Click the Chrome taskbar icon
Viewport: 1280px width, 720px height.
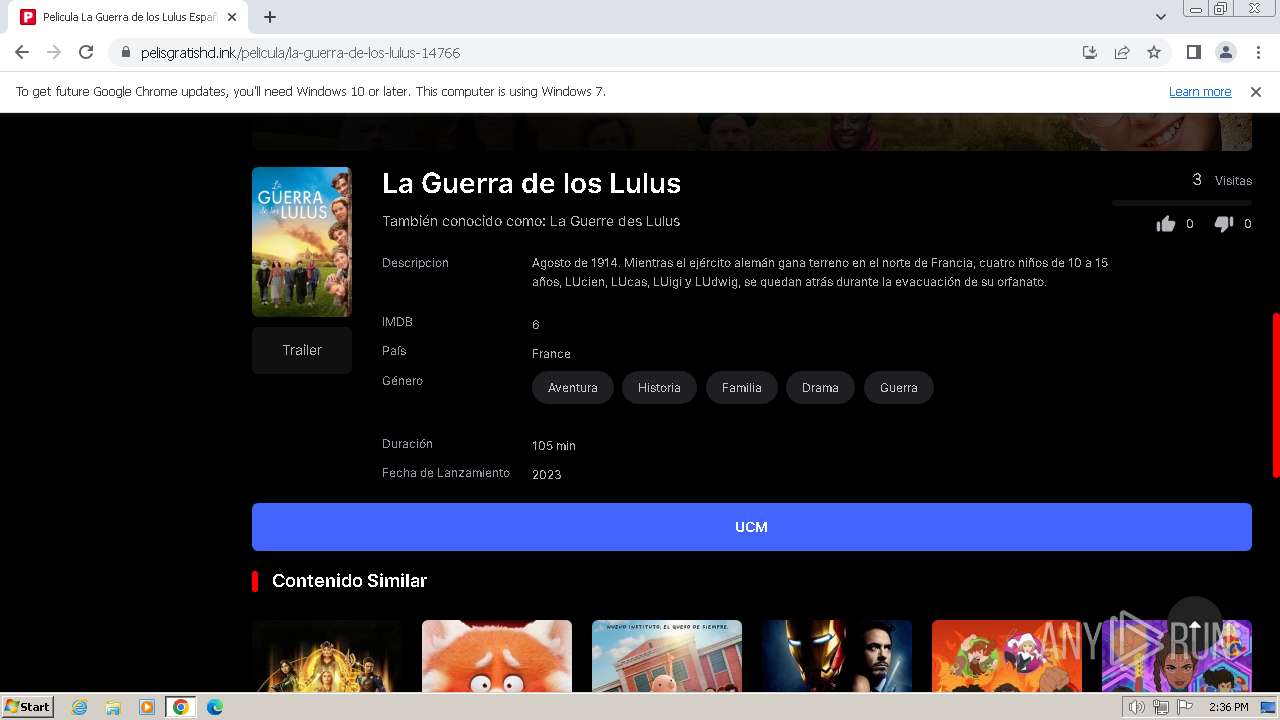[181, 707]
